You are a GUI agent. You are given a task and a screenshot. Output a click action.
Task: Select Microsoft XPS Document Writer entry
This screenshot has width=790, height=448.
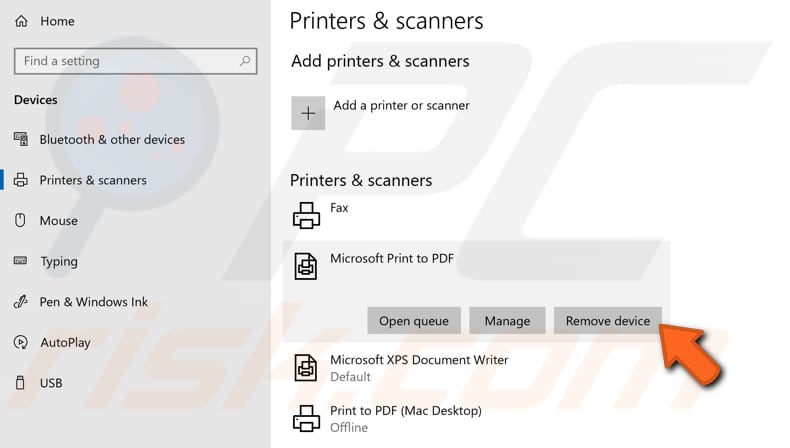[x=419, y=360]
